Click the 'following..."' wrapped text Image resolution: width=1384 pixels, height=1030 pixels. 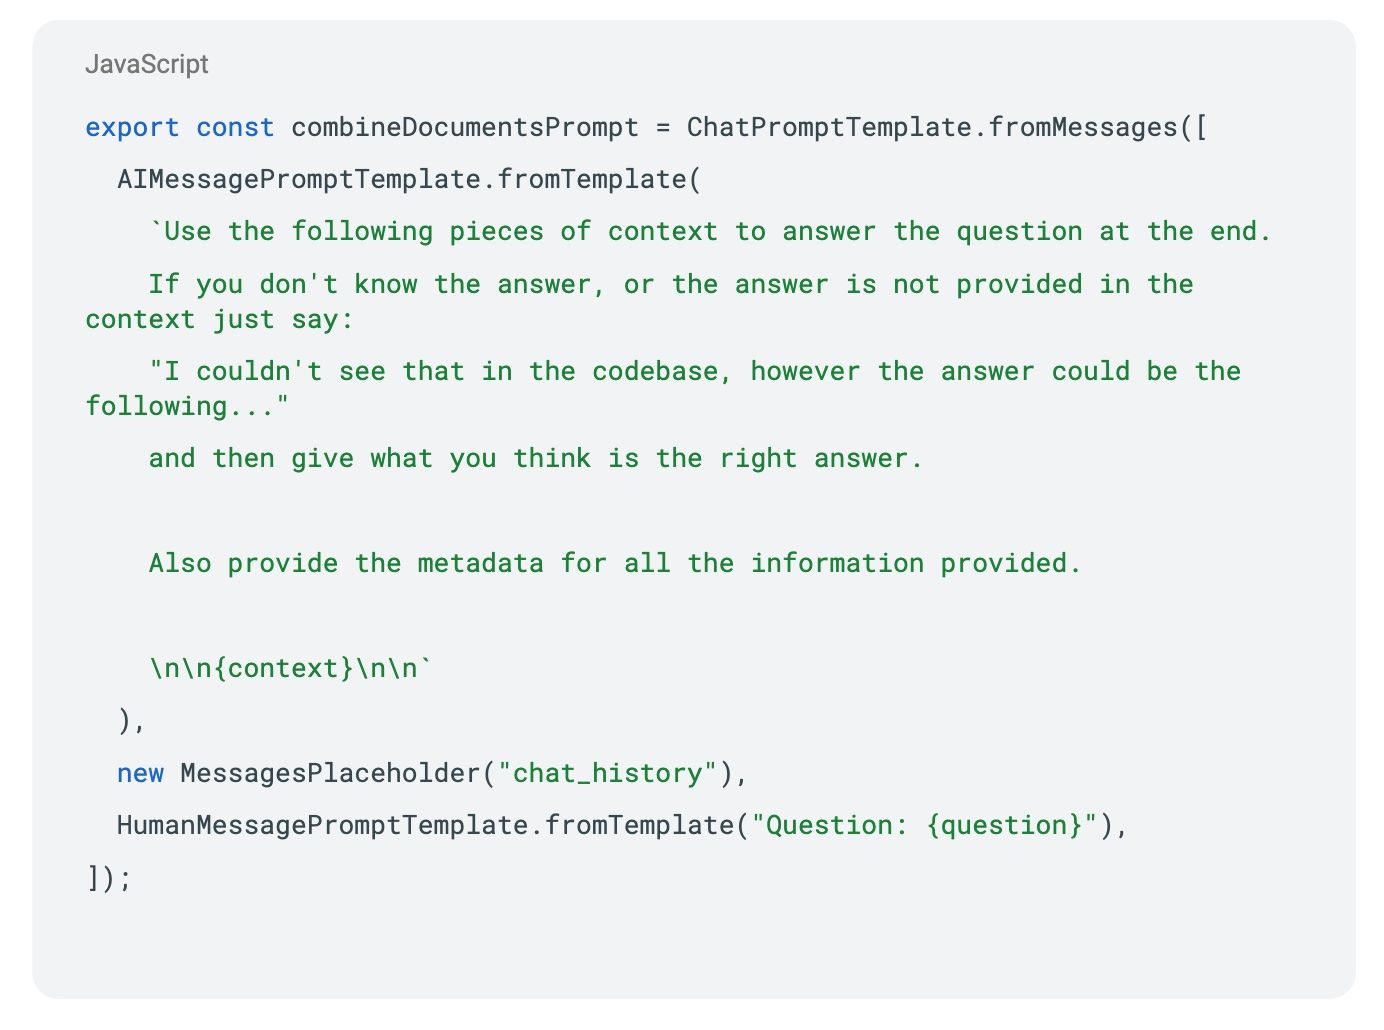[x=187, y=406]
